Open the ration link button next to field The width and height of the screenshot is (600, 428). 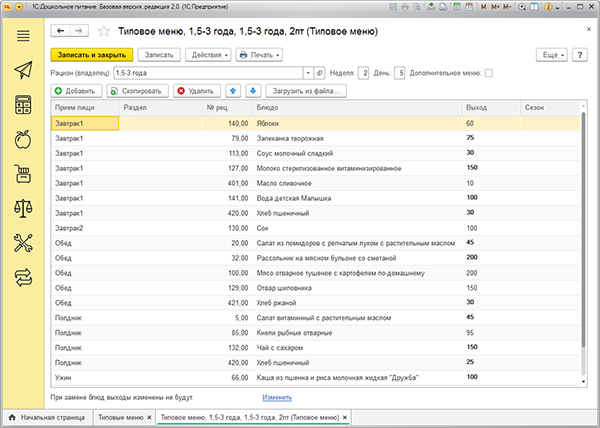pos(320,73)
